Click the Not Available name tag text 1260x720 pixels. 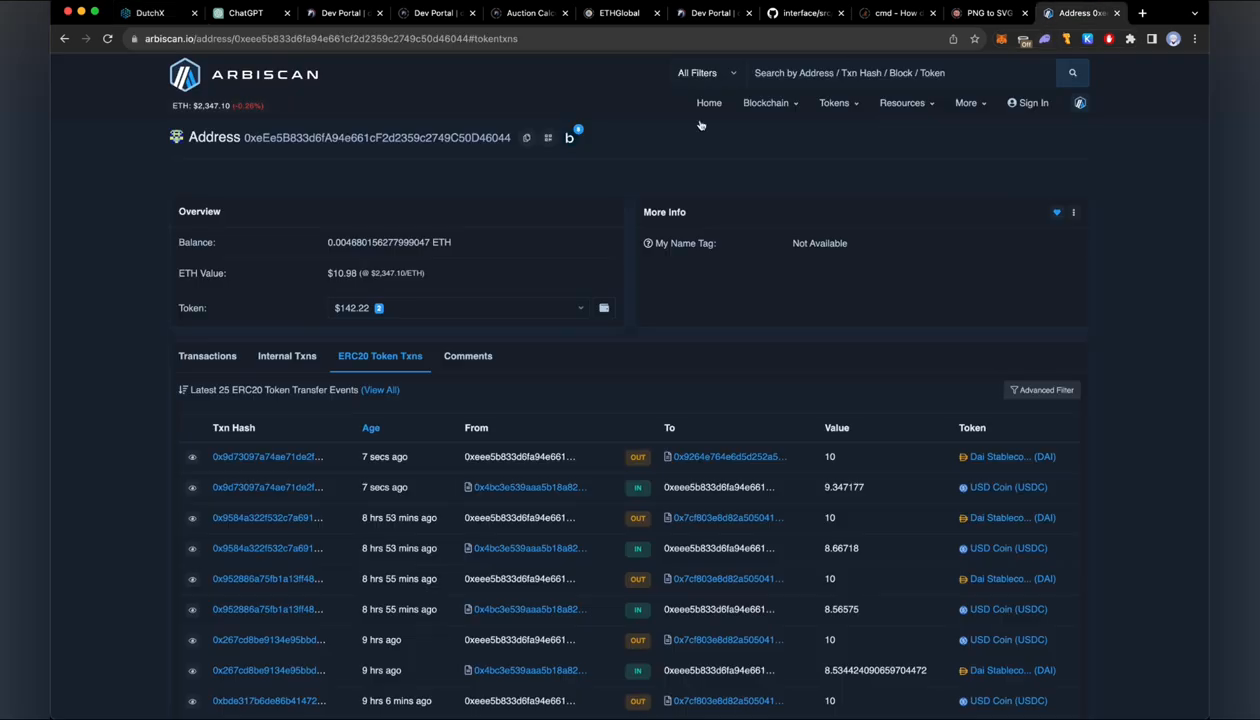coord(819,243)
